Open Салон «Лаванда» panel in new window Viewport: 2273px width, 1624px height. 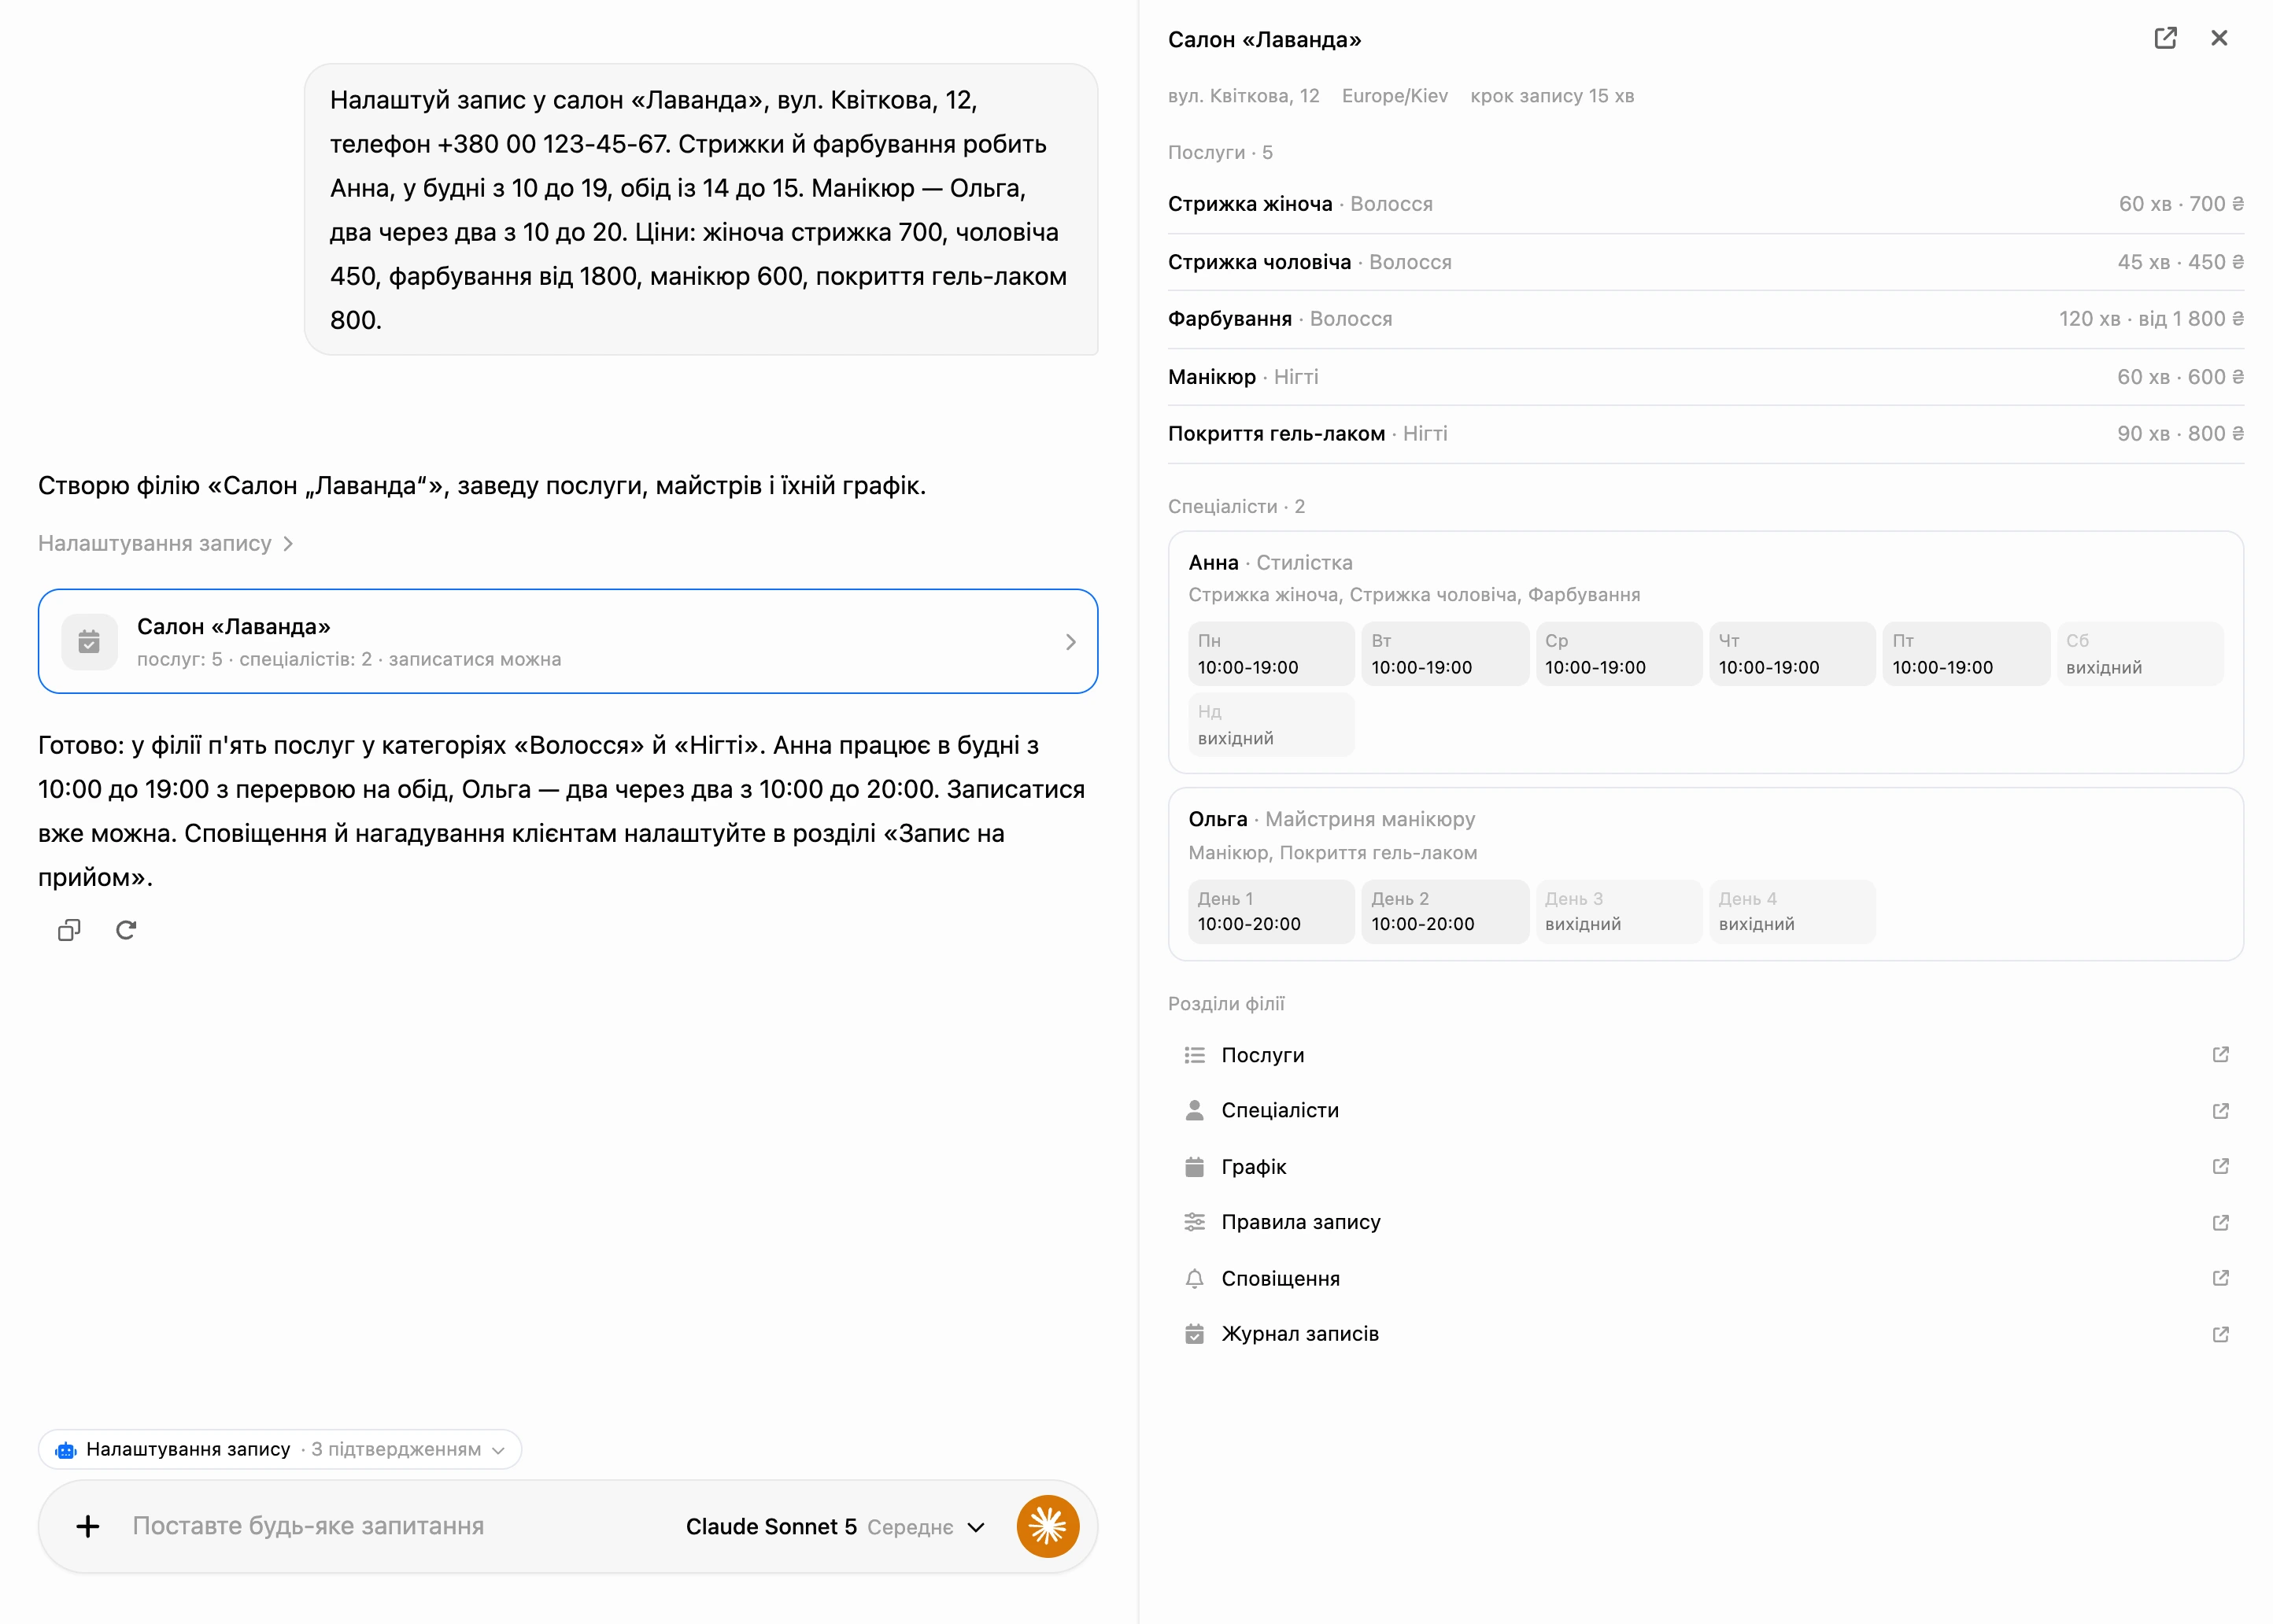pyautogui.click(x=2165, y=38)
